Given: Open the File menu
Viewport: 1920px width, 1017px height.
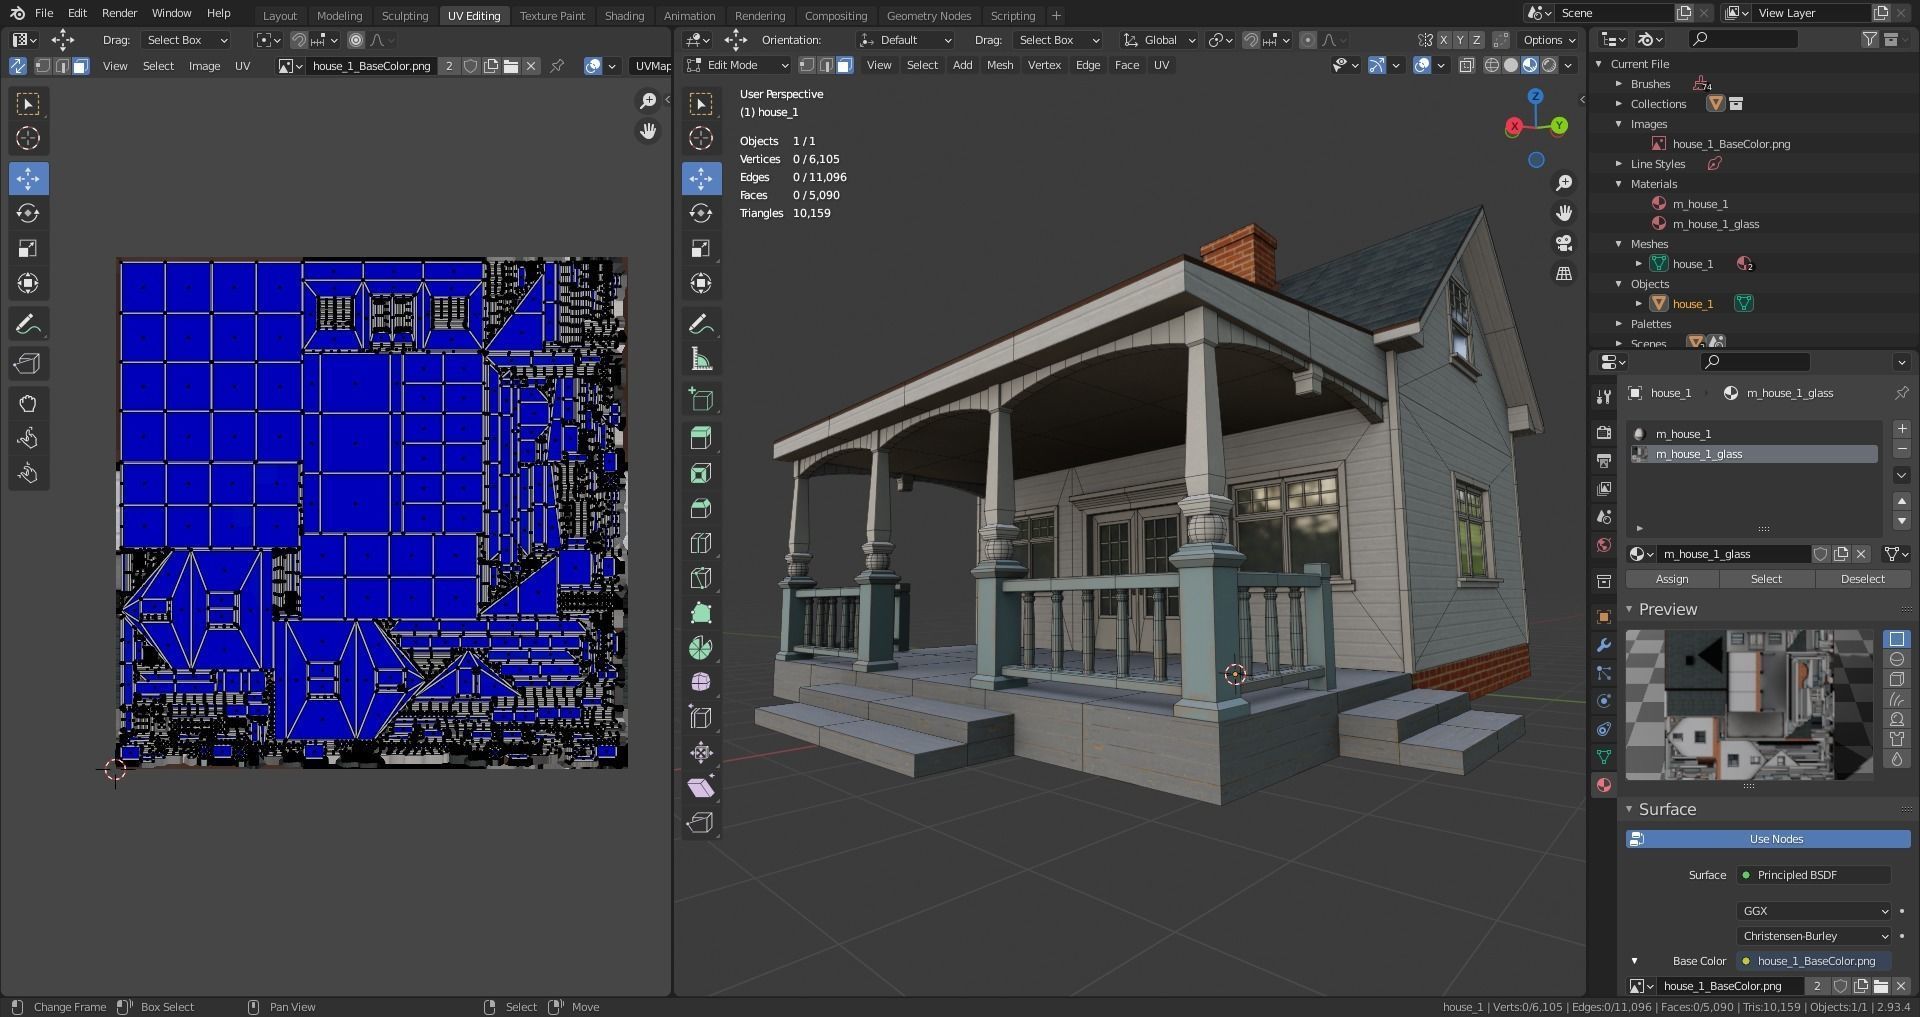Looking at the screenshot, I should pos(44,13).
